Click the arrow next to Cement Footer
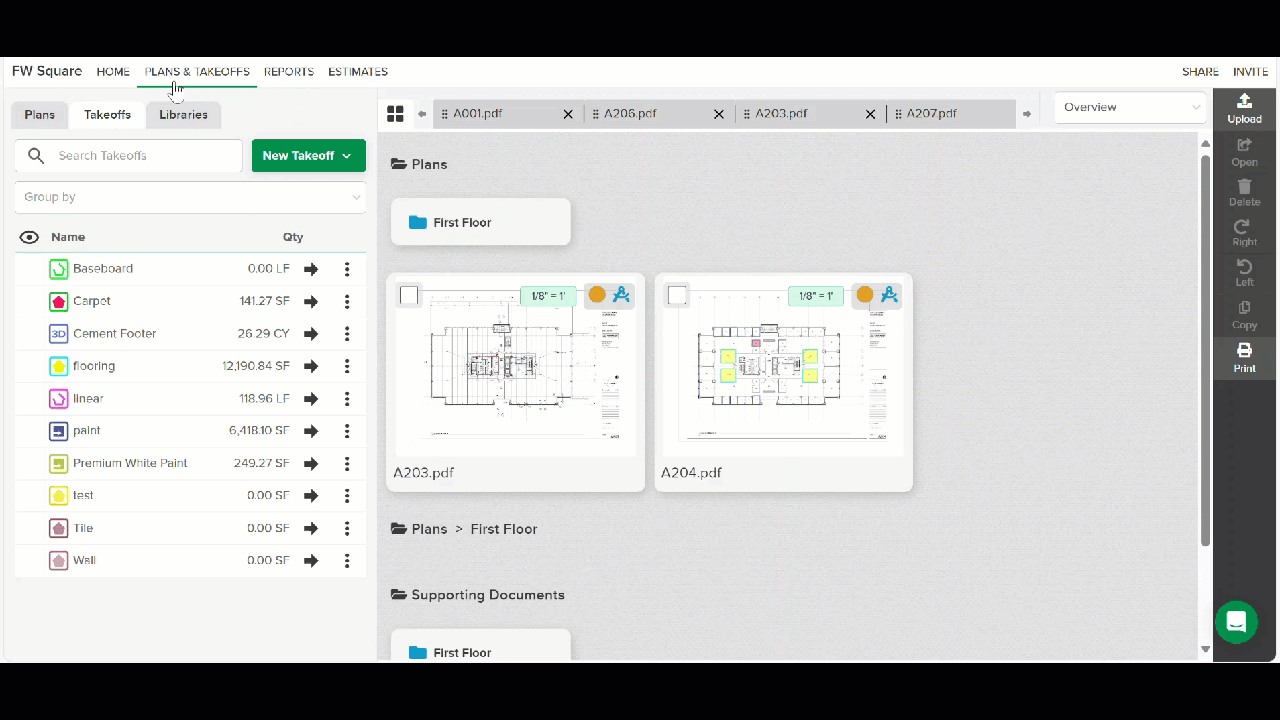The height and width of the screenshot is (720, 1280). click(311, 334)
